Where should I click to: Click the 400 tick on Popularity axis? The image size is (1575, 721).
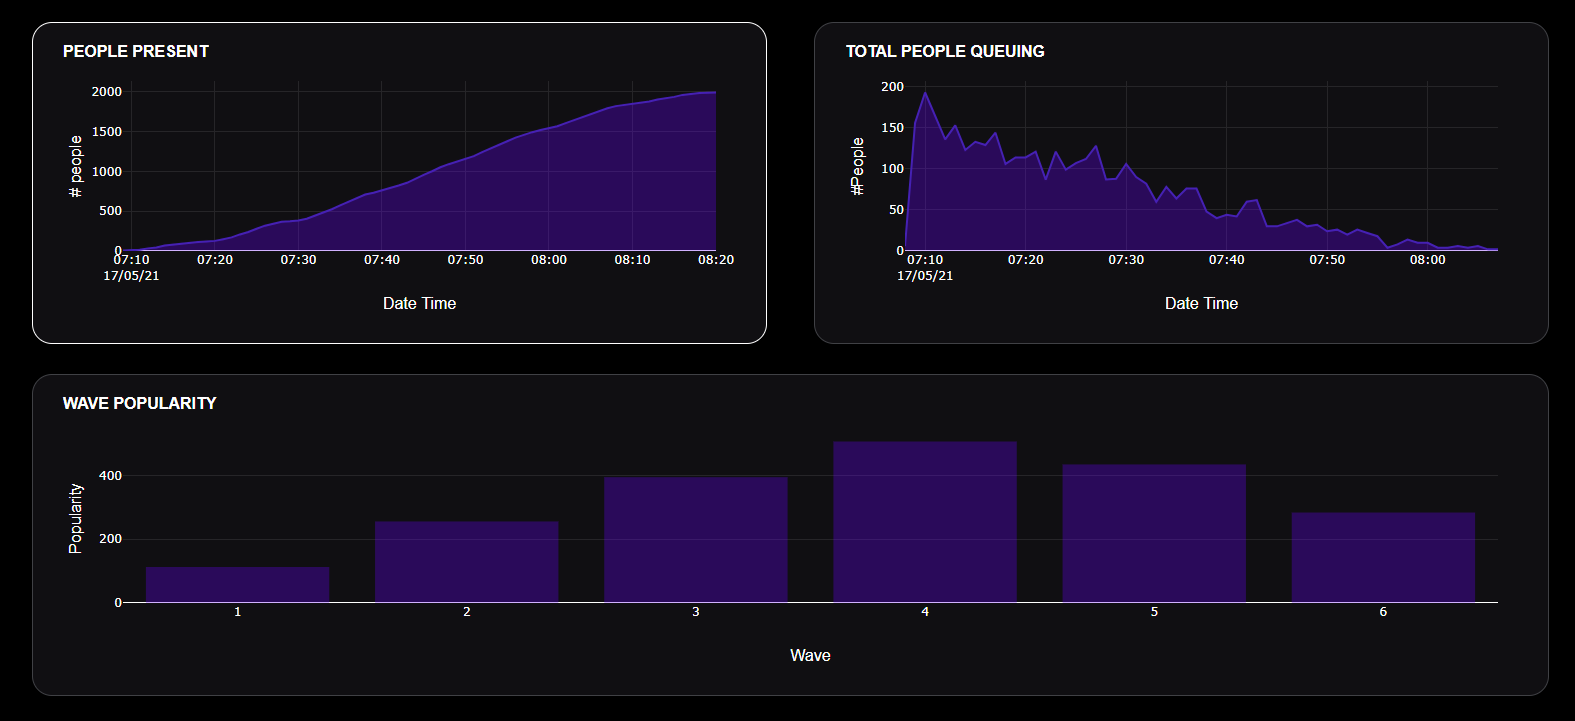(110, 476)
